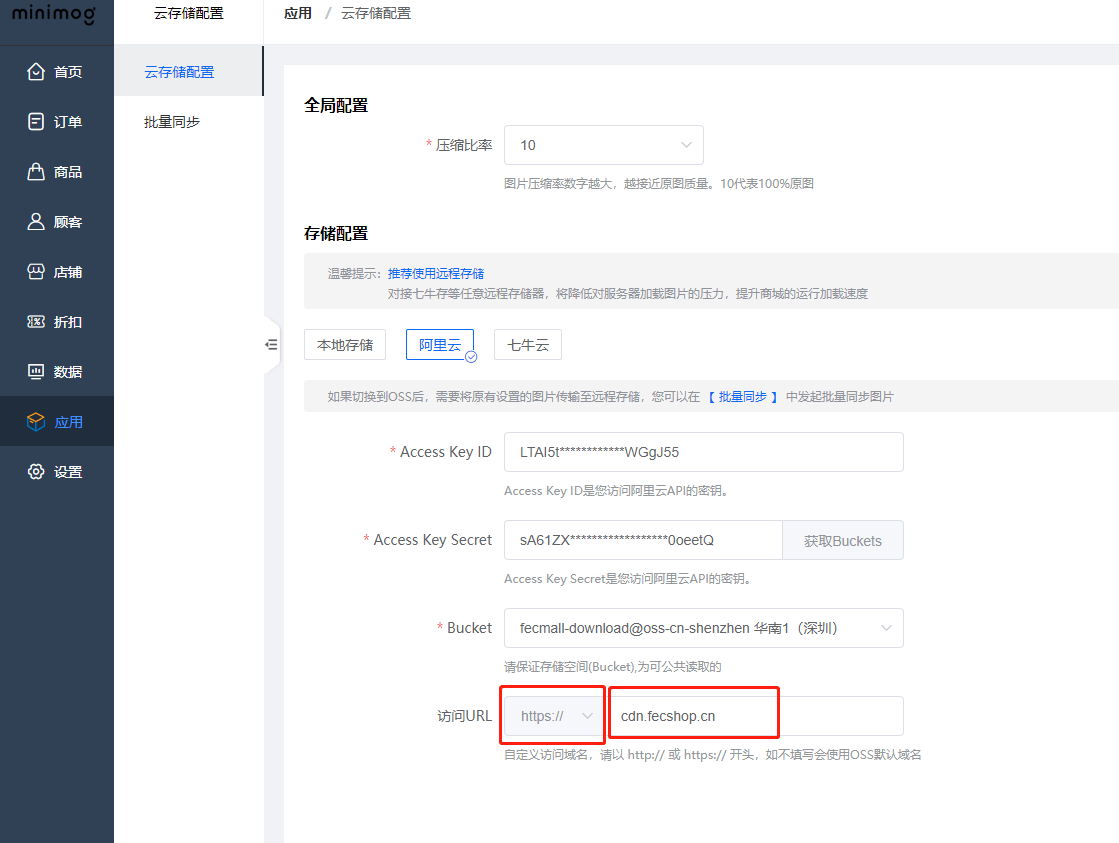1119x843 pixels.
Task: Click hint text about 图片压缩率数字越大
Action: (x=659, y=183)
